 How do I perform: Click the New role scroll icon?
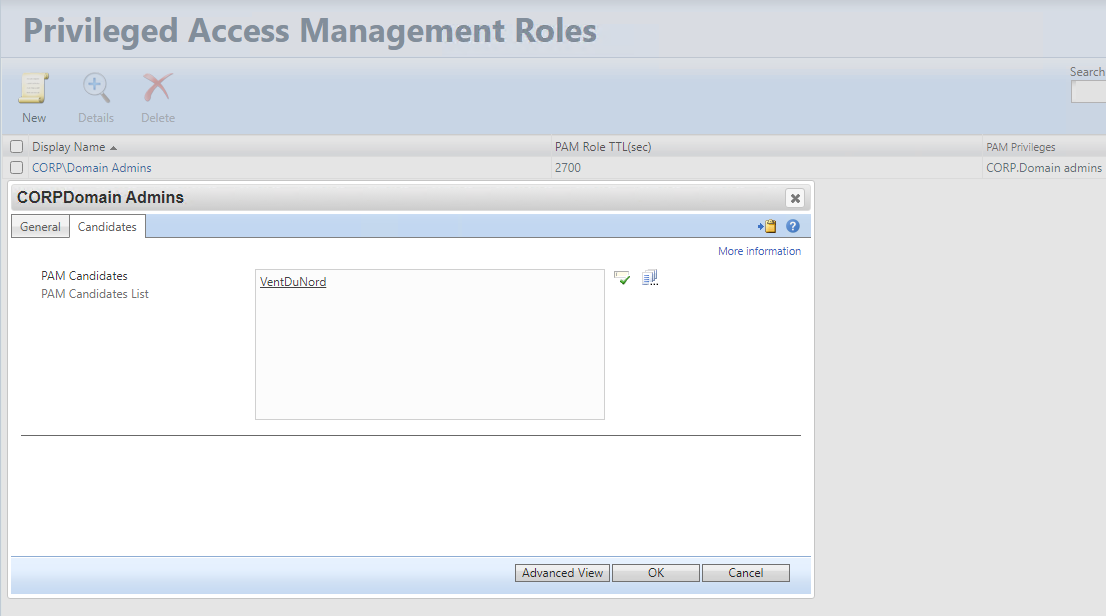pos(34,89)
